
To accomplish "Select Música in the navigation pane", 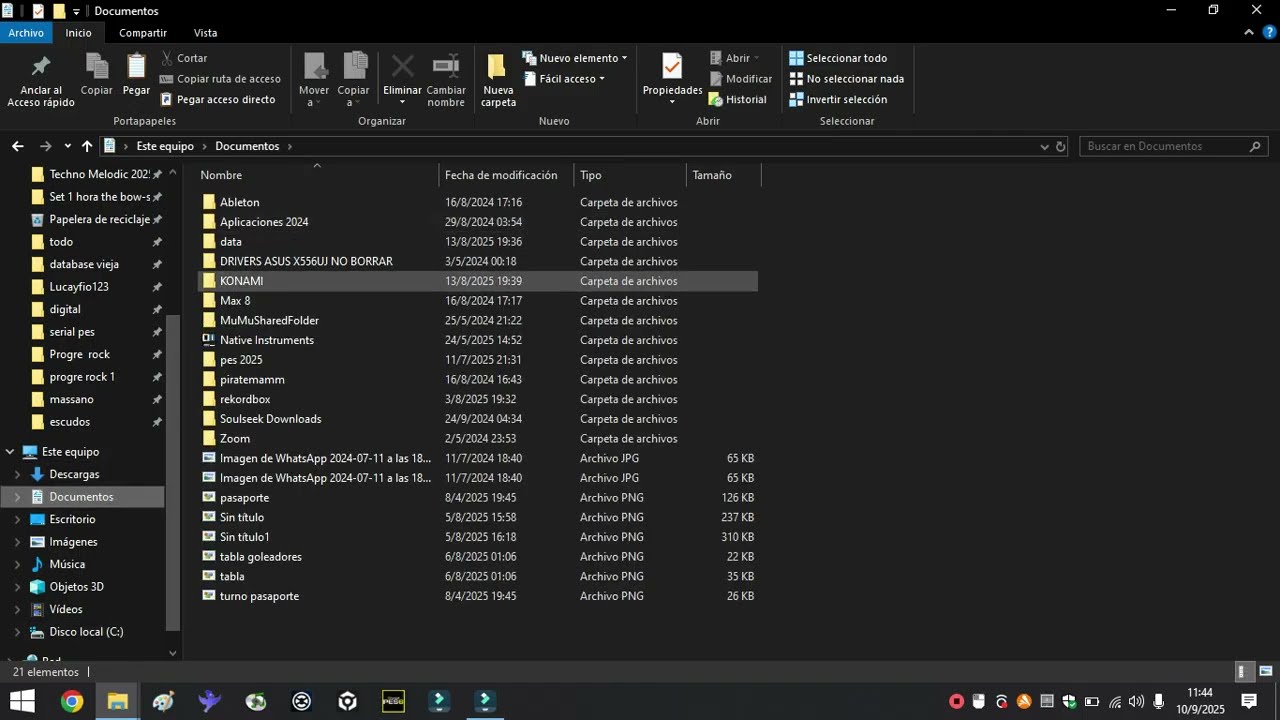I will pyautogui.click(x=67, y=564).
